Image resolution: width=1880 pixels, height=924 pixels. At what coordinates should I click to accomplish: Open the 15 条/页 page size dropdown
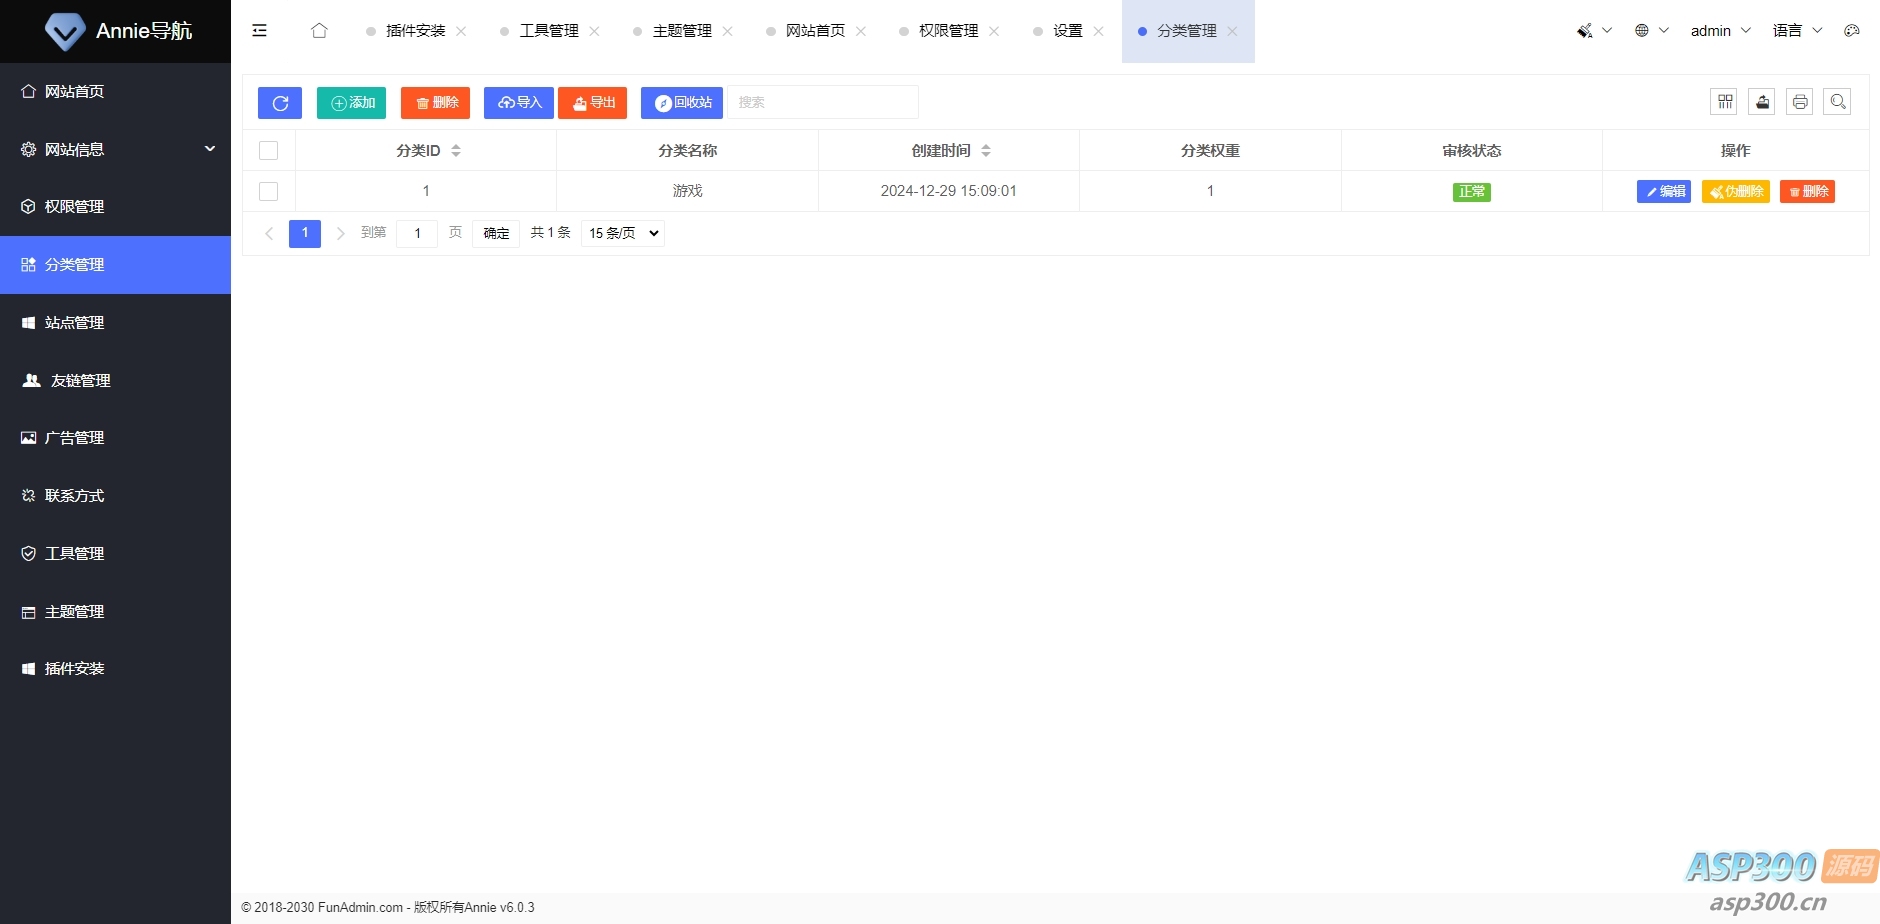[x=623, y=233]
